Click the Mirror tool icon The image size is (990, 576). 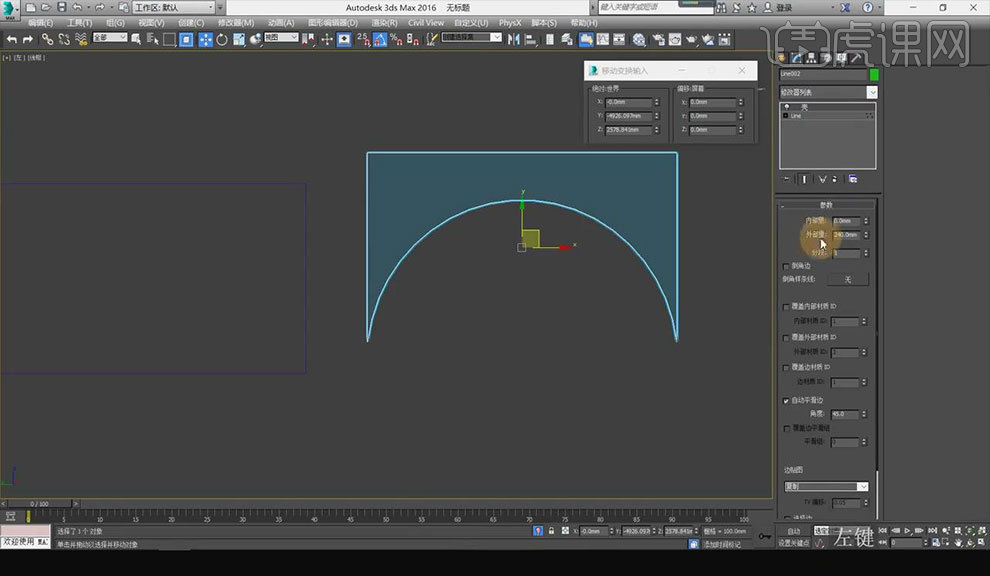coord(513,39)
